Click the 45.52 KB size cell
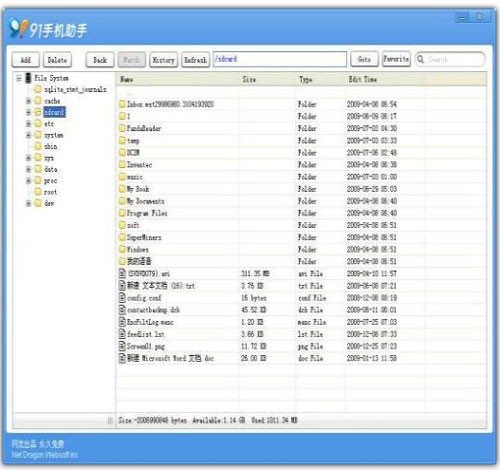 pyautogui.click(x=254, y=310)
